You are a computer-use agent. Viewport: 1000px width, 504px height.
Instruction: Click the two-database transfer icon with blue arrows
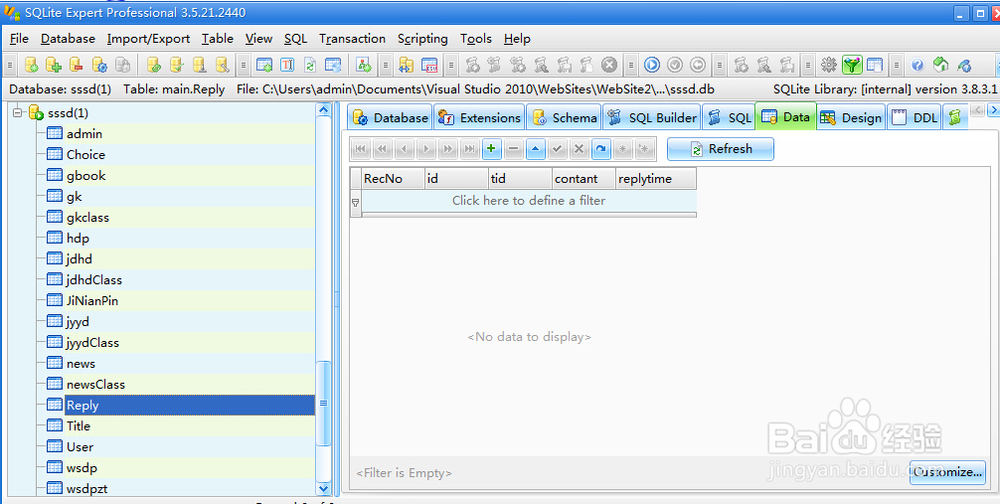406,64
